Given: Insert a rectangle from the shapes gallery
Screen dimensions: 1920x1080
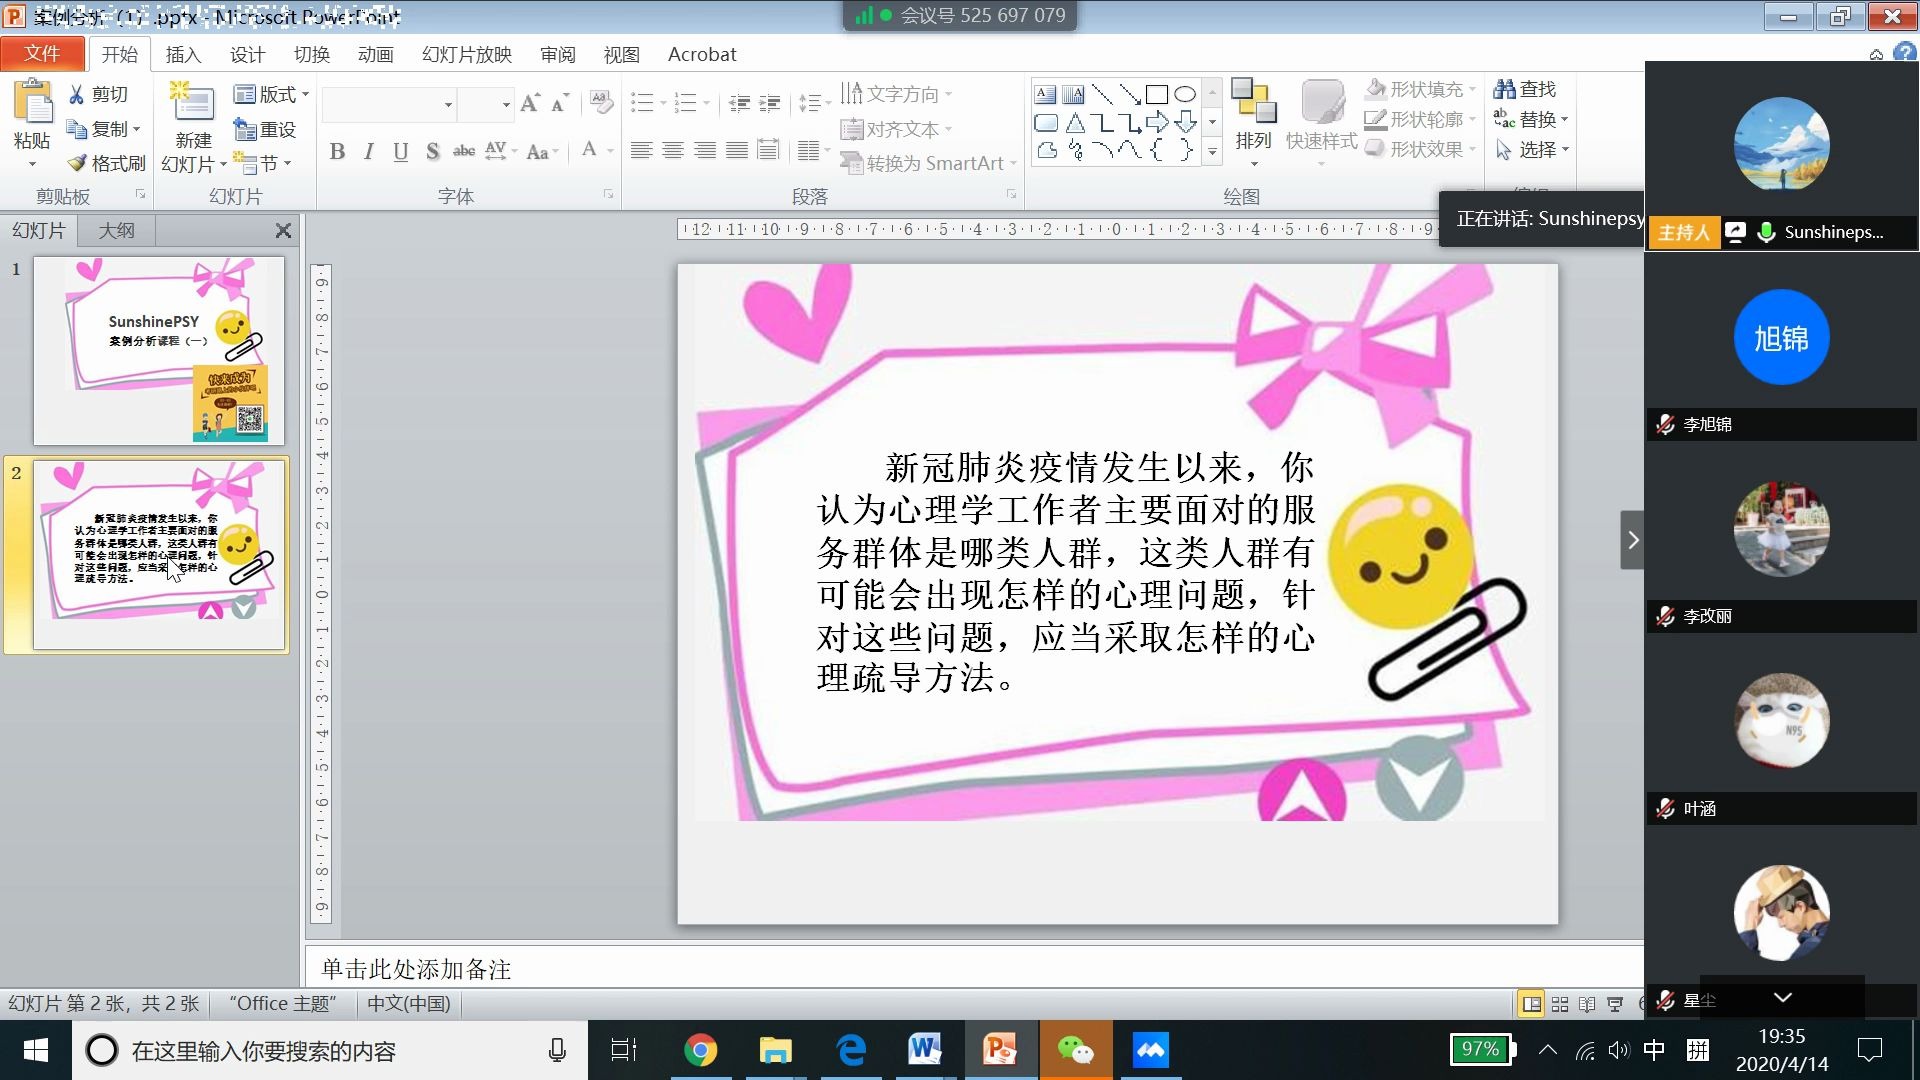Looking at the screenshot, I should pos(1158,93).
